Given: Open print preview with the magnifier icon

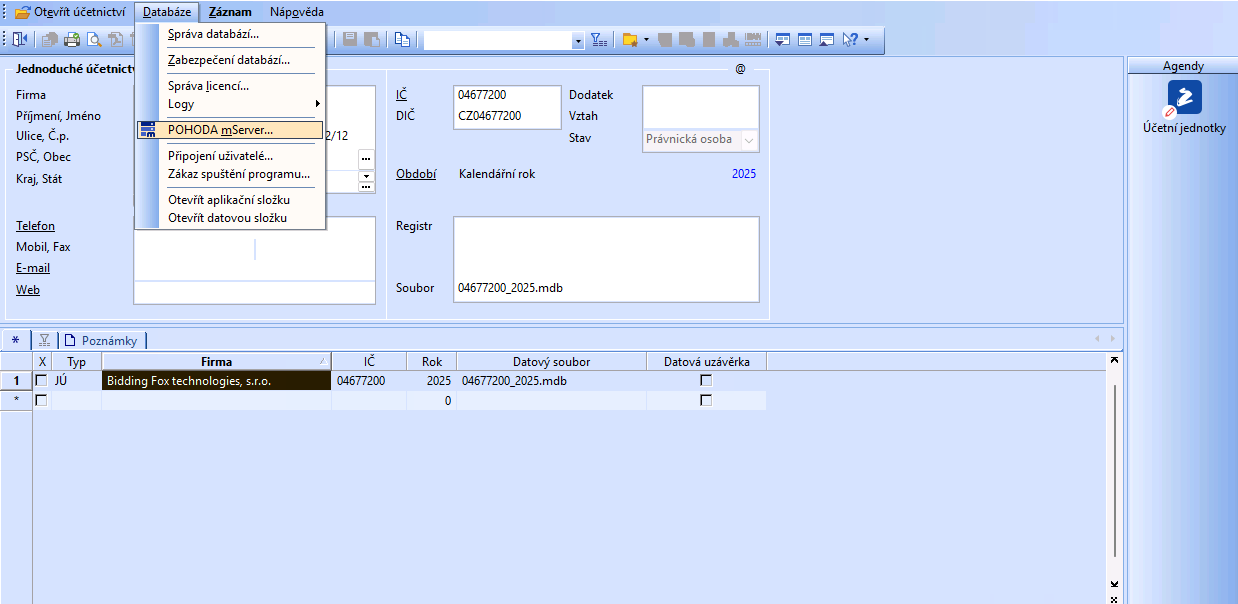Looking at the screenshot, I should point(94,40).
